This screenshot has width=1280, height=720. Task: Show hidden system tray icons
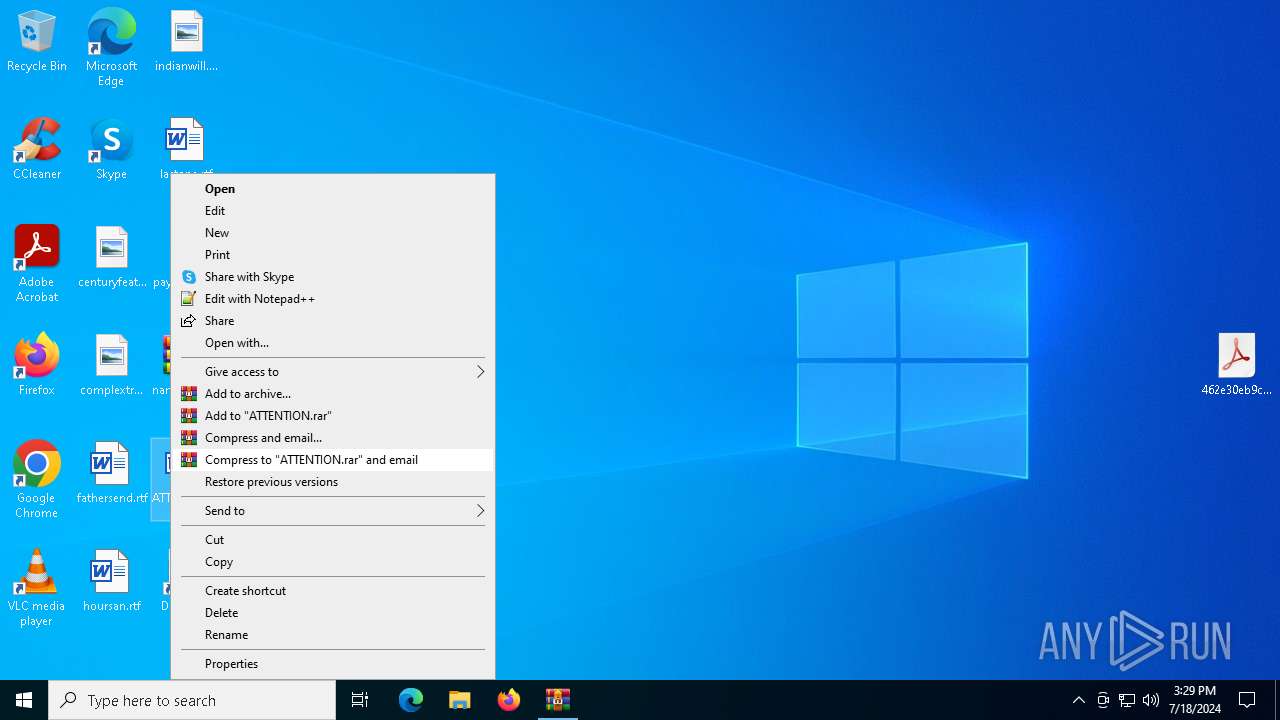[1078, 700]
